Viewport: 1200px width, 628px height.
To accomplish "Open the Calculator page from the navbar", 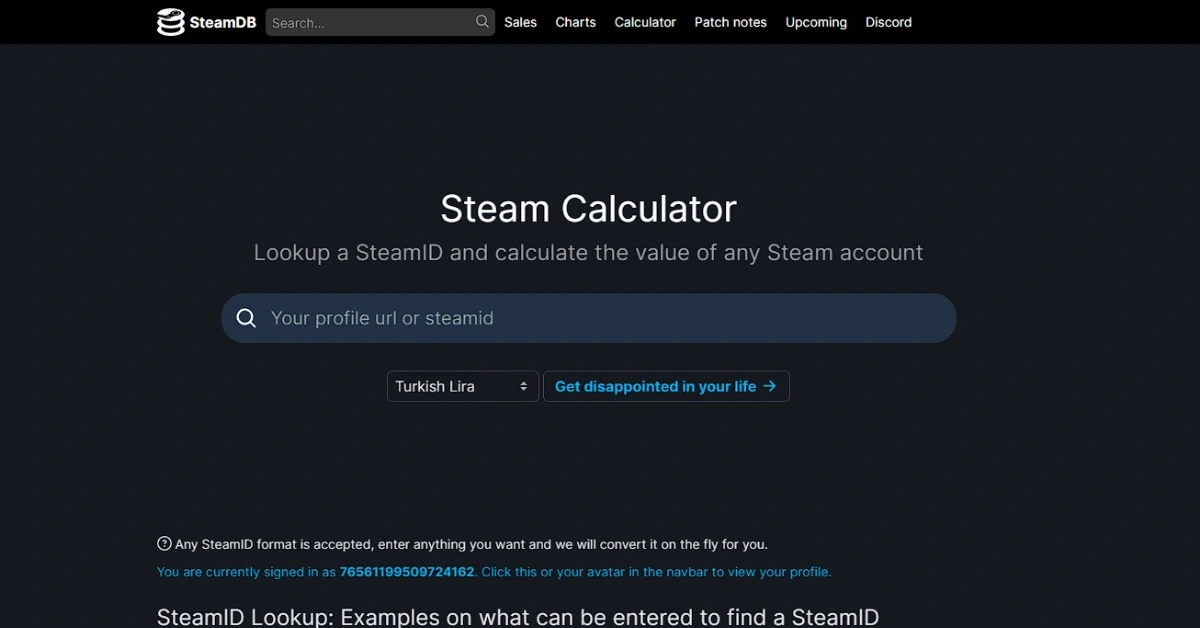I will click(x=644, y=21).
